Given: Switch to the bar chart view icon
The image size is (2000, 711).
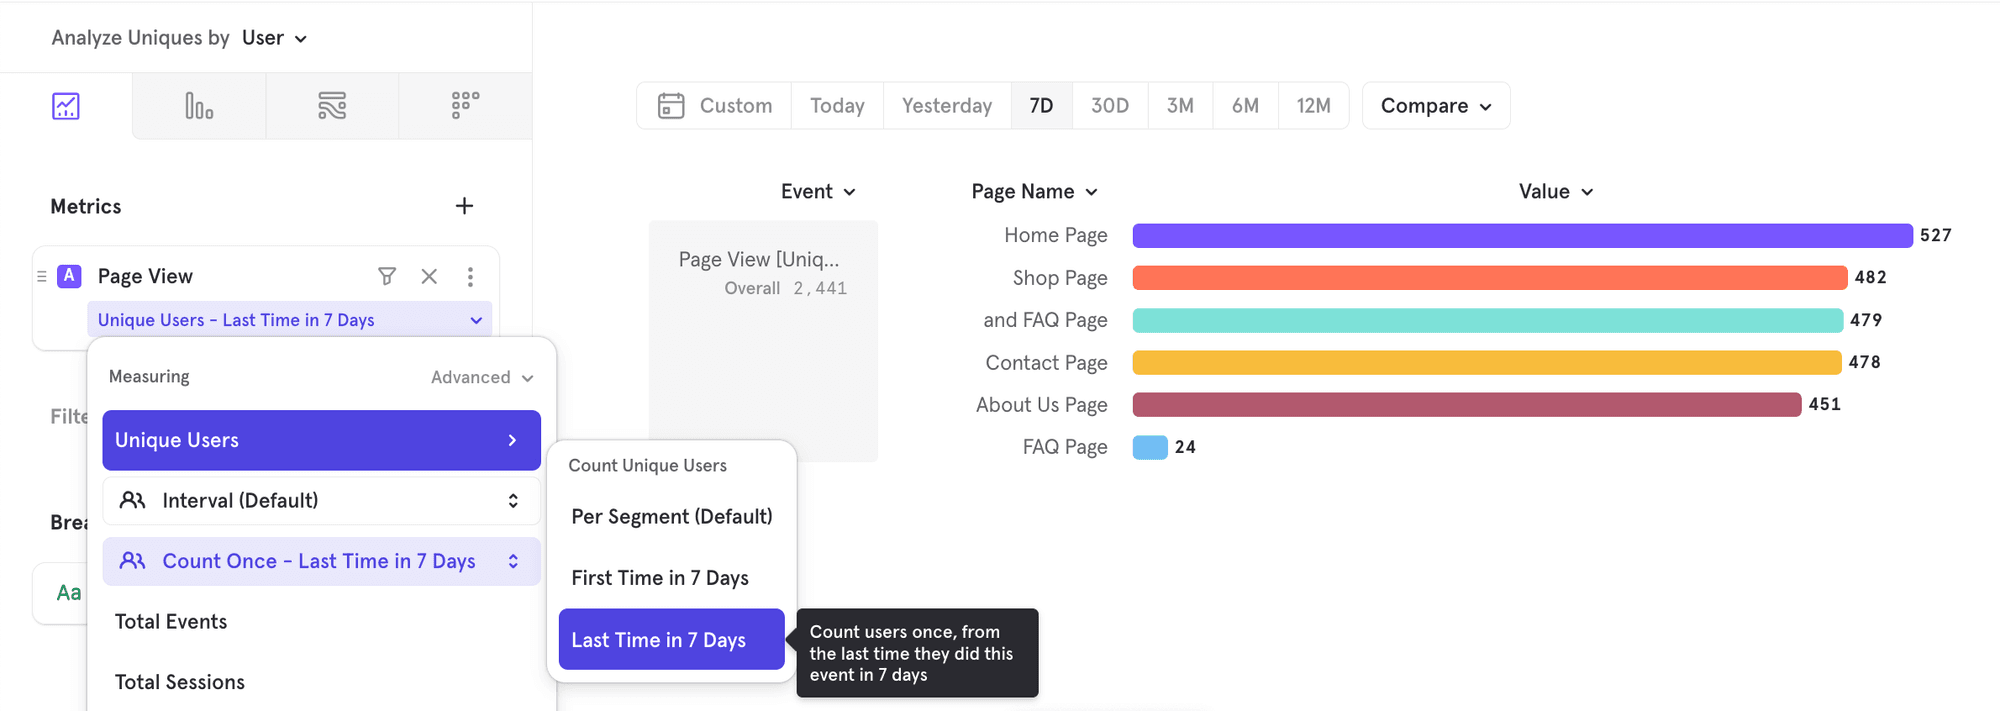Looking at the screenshot, I should click(198, 106).
